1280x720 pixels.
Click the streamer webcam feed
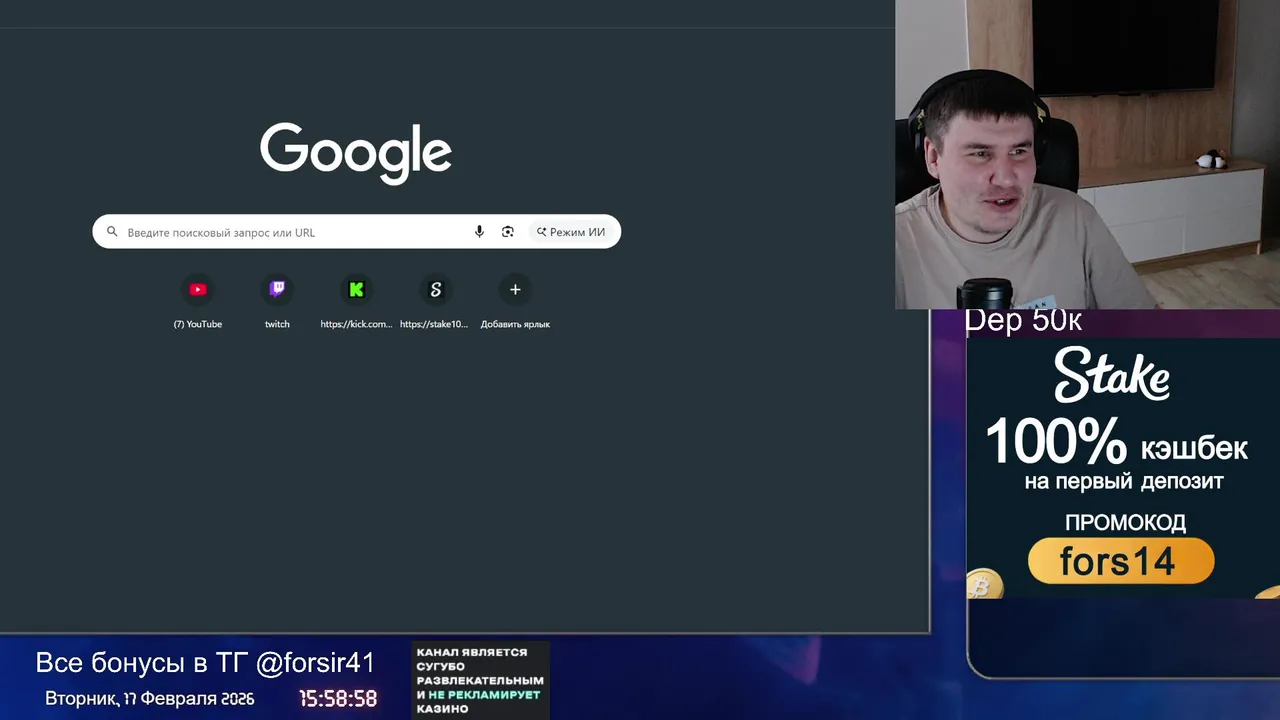(1087, 154)
